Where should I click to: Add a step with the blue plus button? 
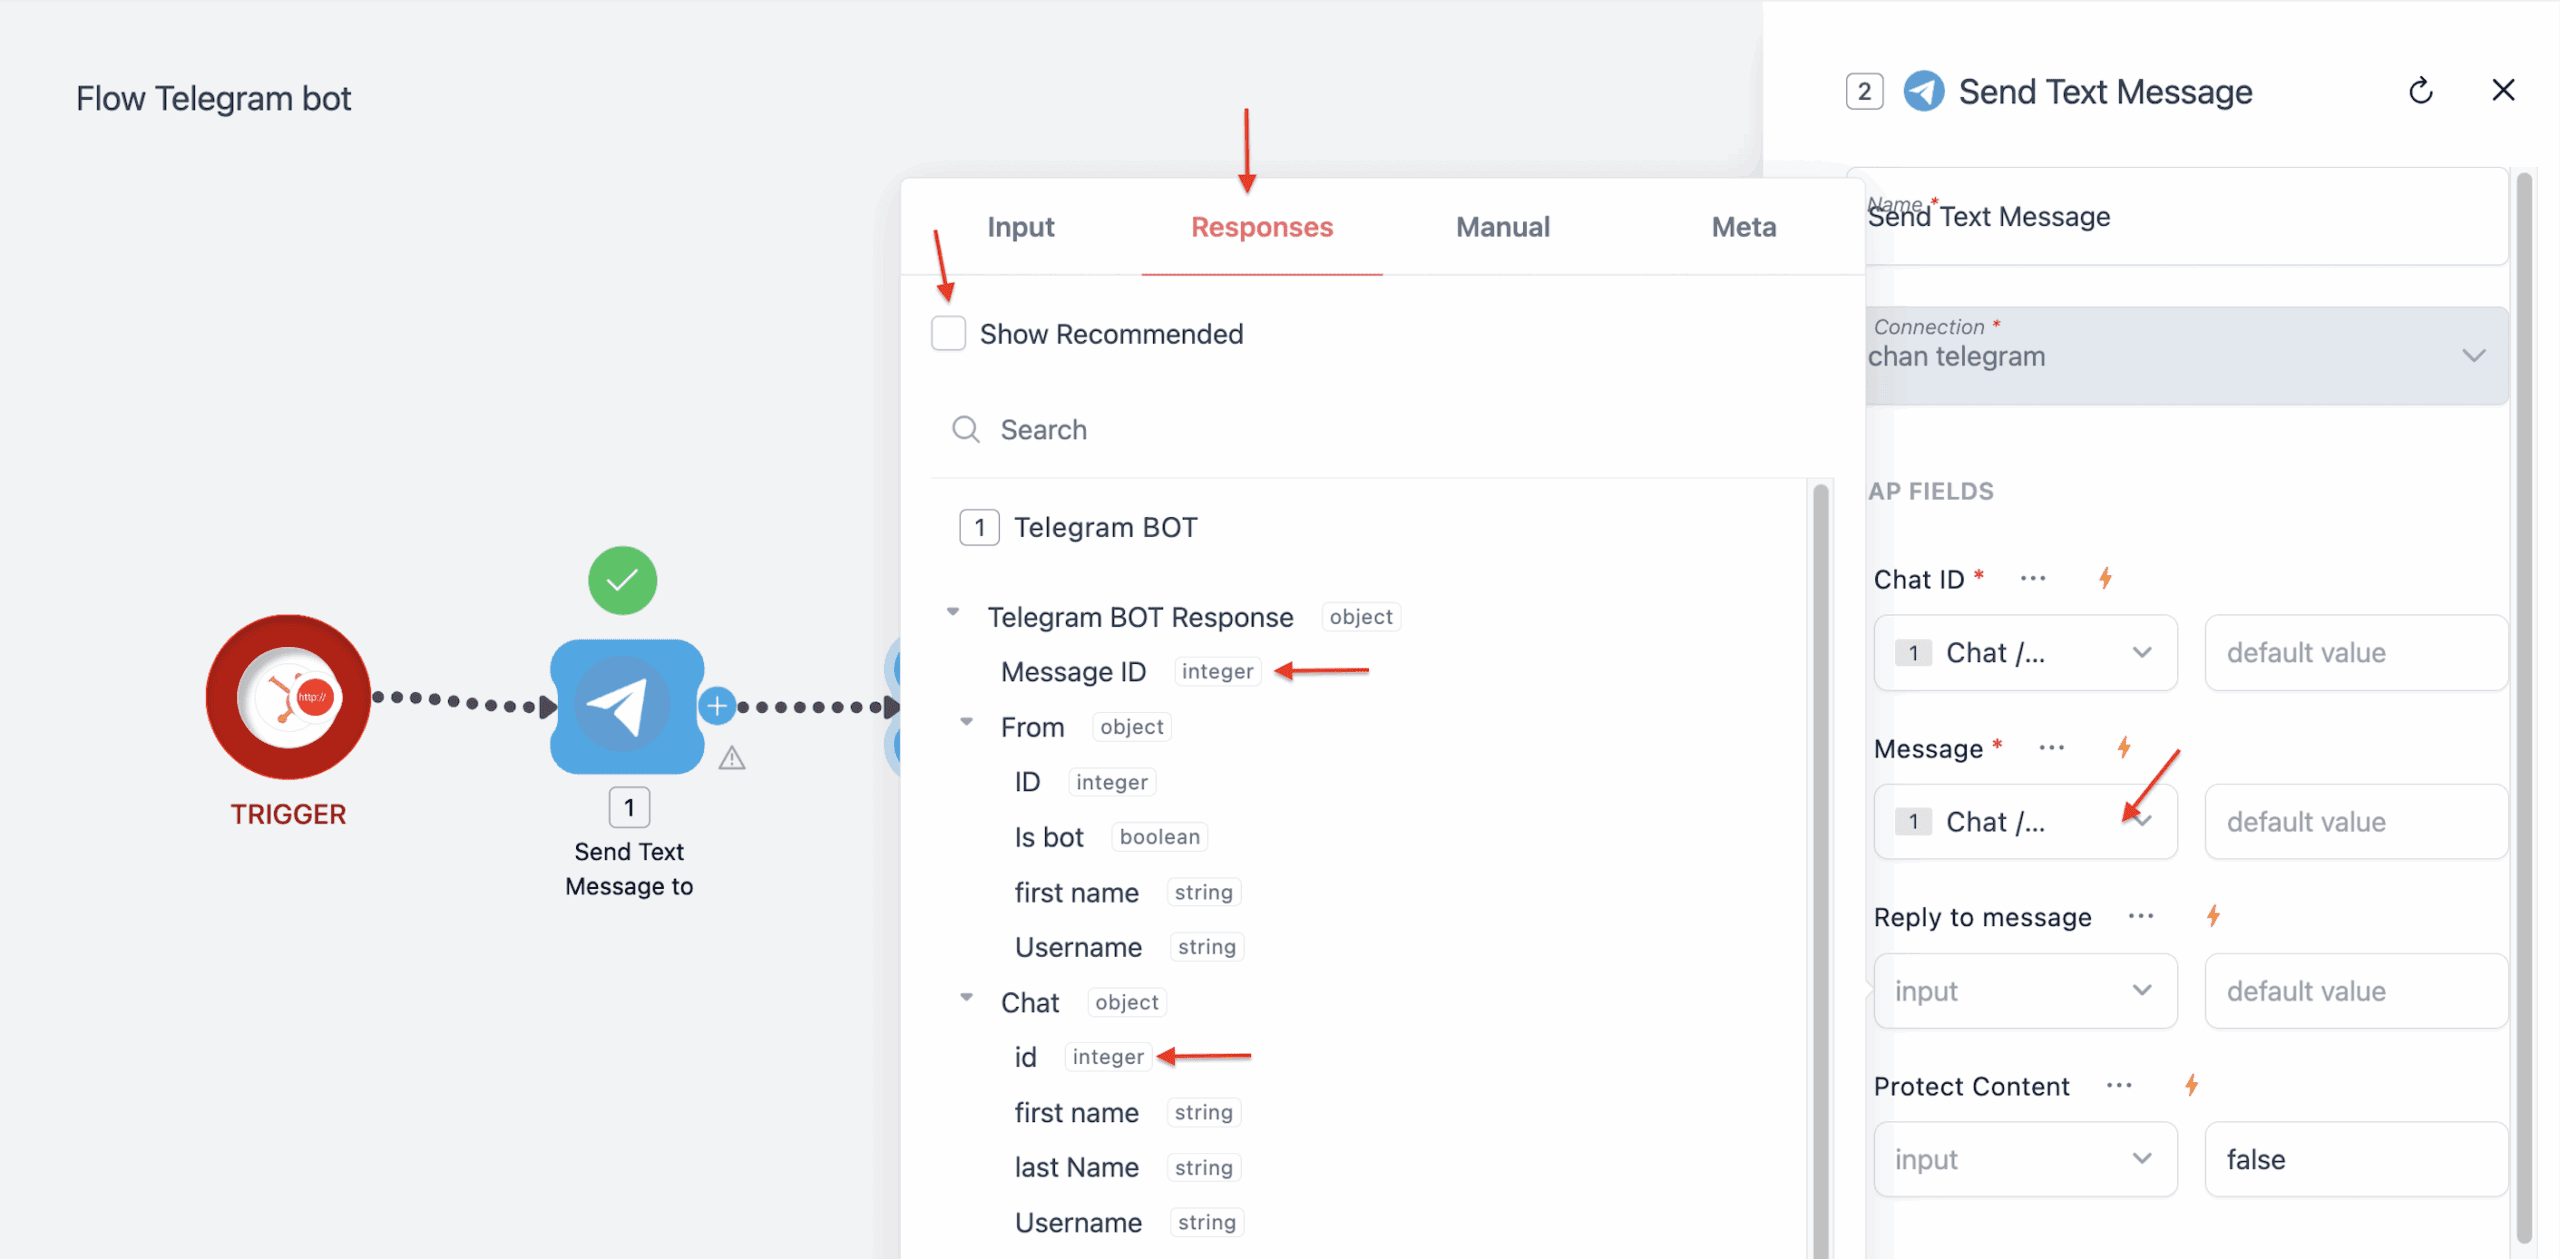pos(717,706)
